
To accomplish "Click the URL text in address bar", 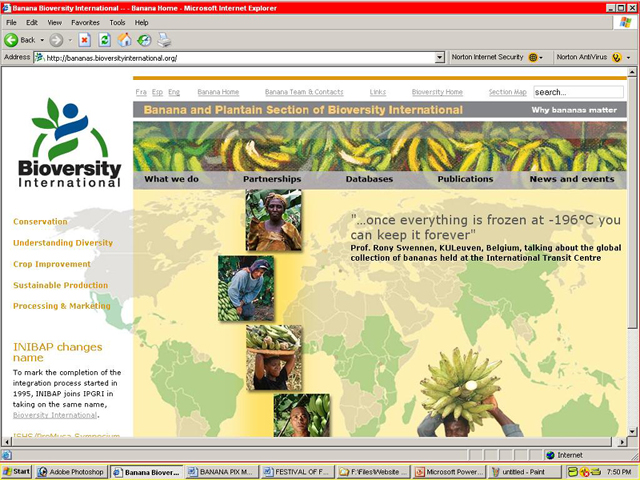I will (x=112, y=58).
